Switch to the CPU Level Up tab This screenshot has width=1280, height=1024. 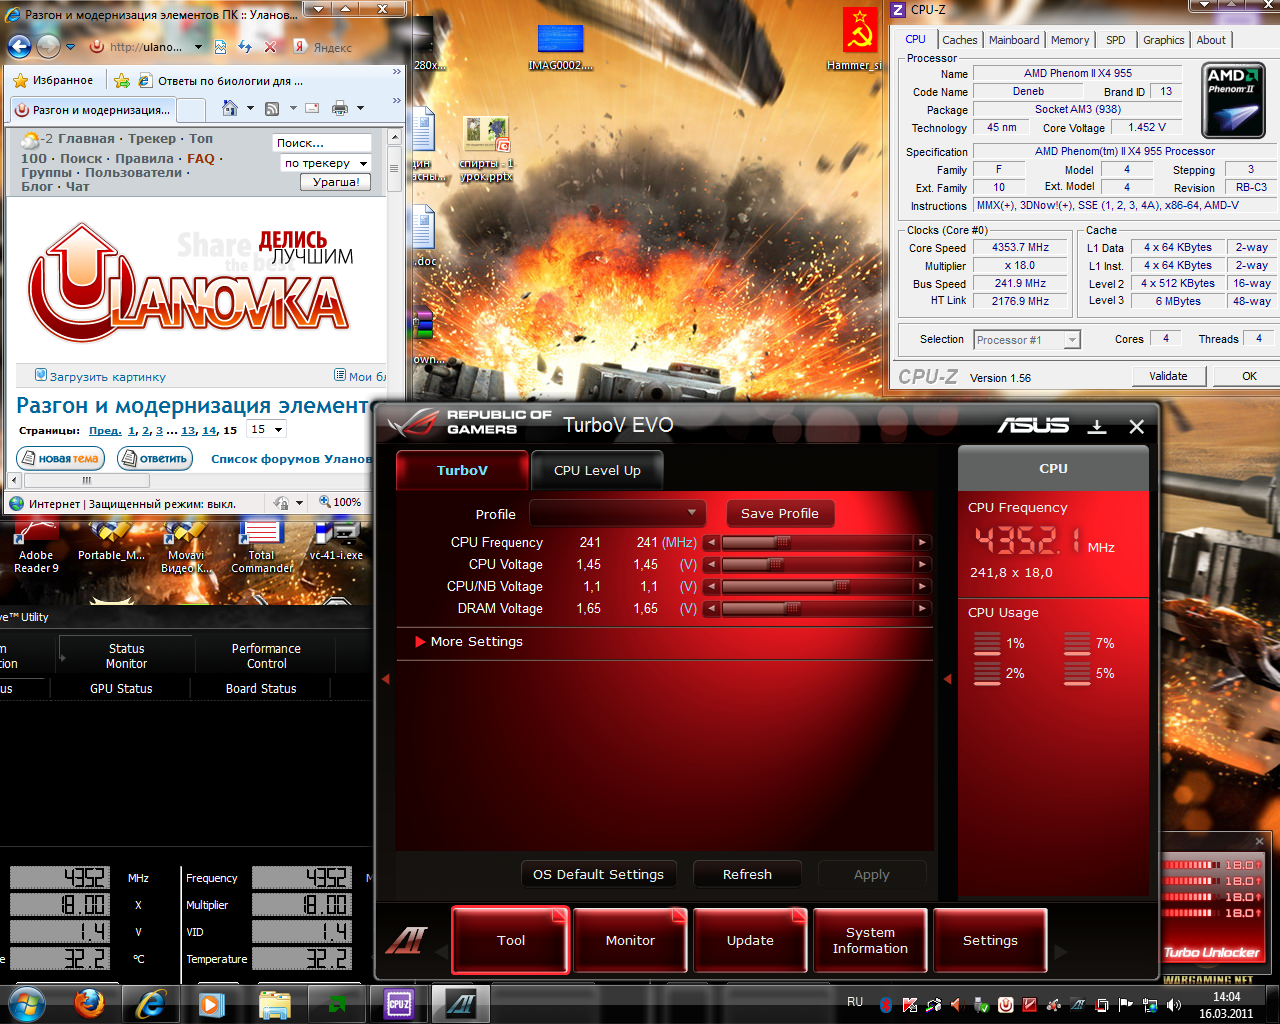tap(597, 470)
